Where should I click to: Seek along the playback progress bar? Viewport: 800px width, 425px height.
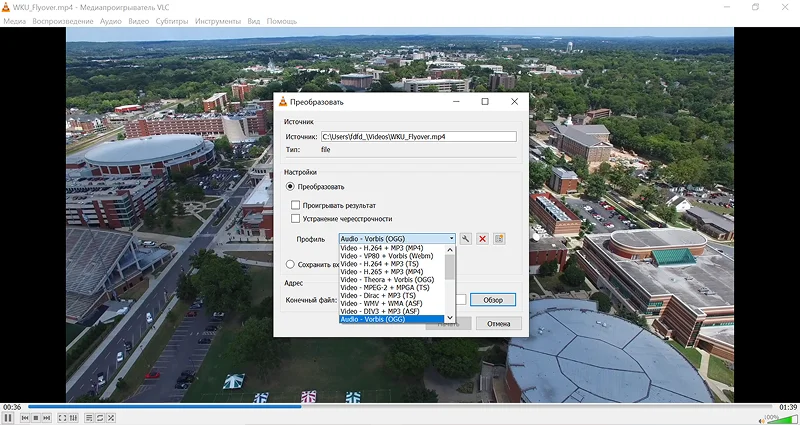pyautogui.click(x=400, y=407)
